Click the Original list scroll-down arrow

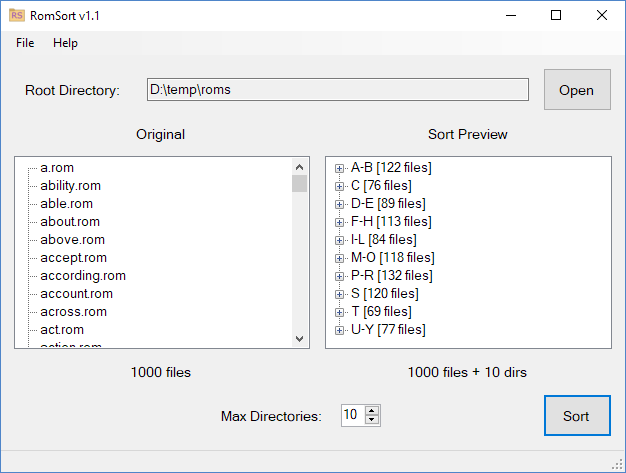point(299,339)
